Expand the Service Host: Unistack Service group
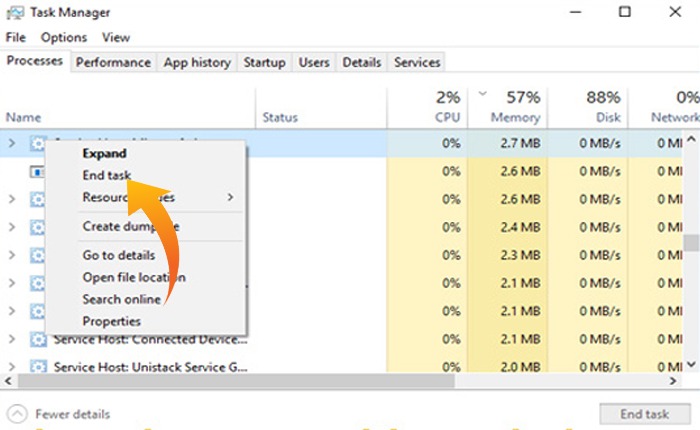This screenshot has height=430, width=700. (x=12, y=368)
